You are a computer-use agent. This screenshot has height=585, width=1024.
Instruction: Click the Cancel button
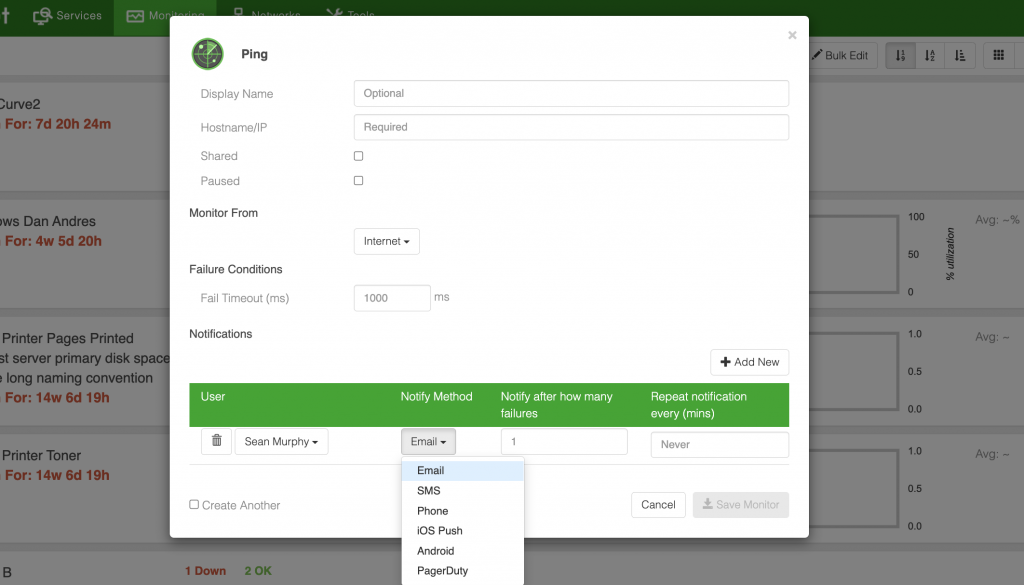point(658,505)
